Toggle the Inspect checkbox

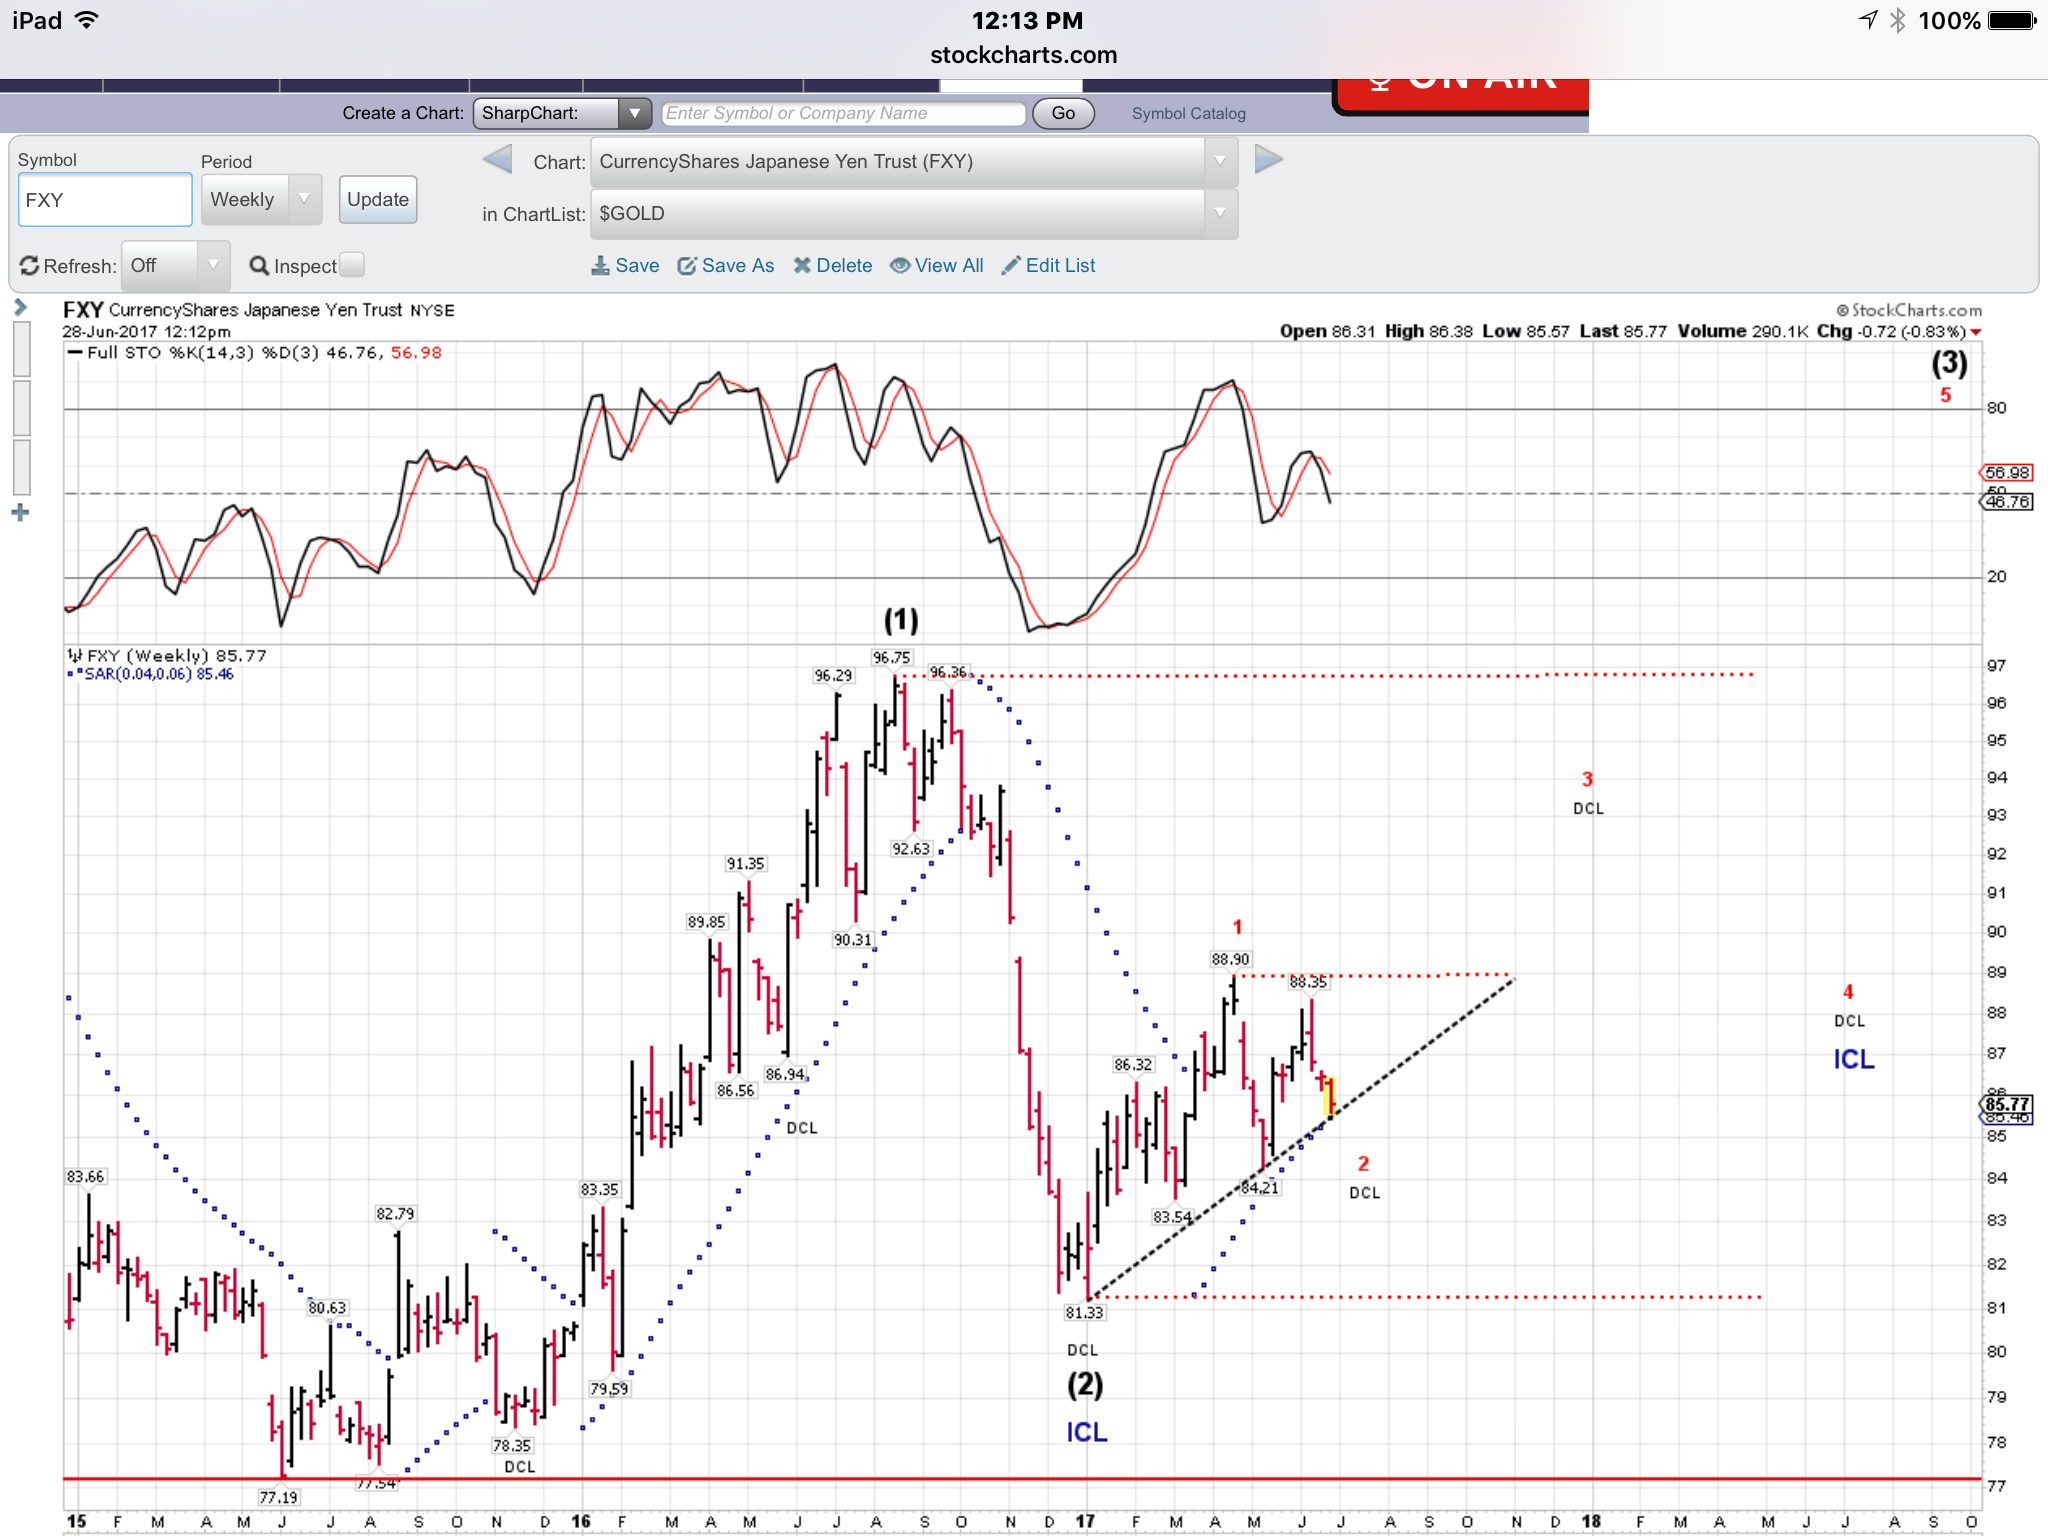point(352,265)
